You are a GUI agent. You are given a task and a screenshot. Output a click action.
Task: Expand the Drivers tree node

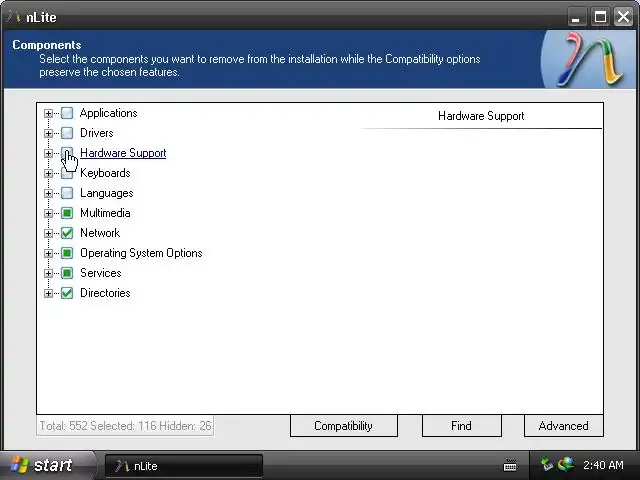(x=48, y=133)
